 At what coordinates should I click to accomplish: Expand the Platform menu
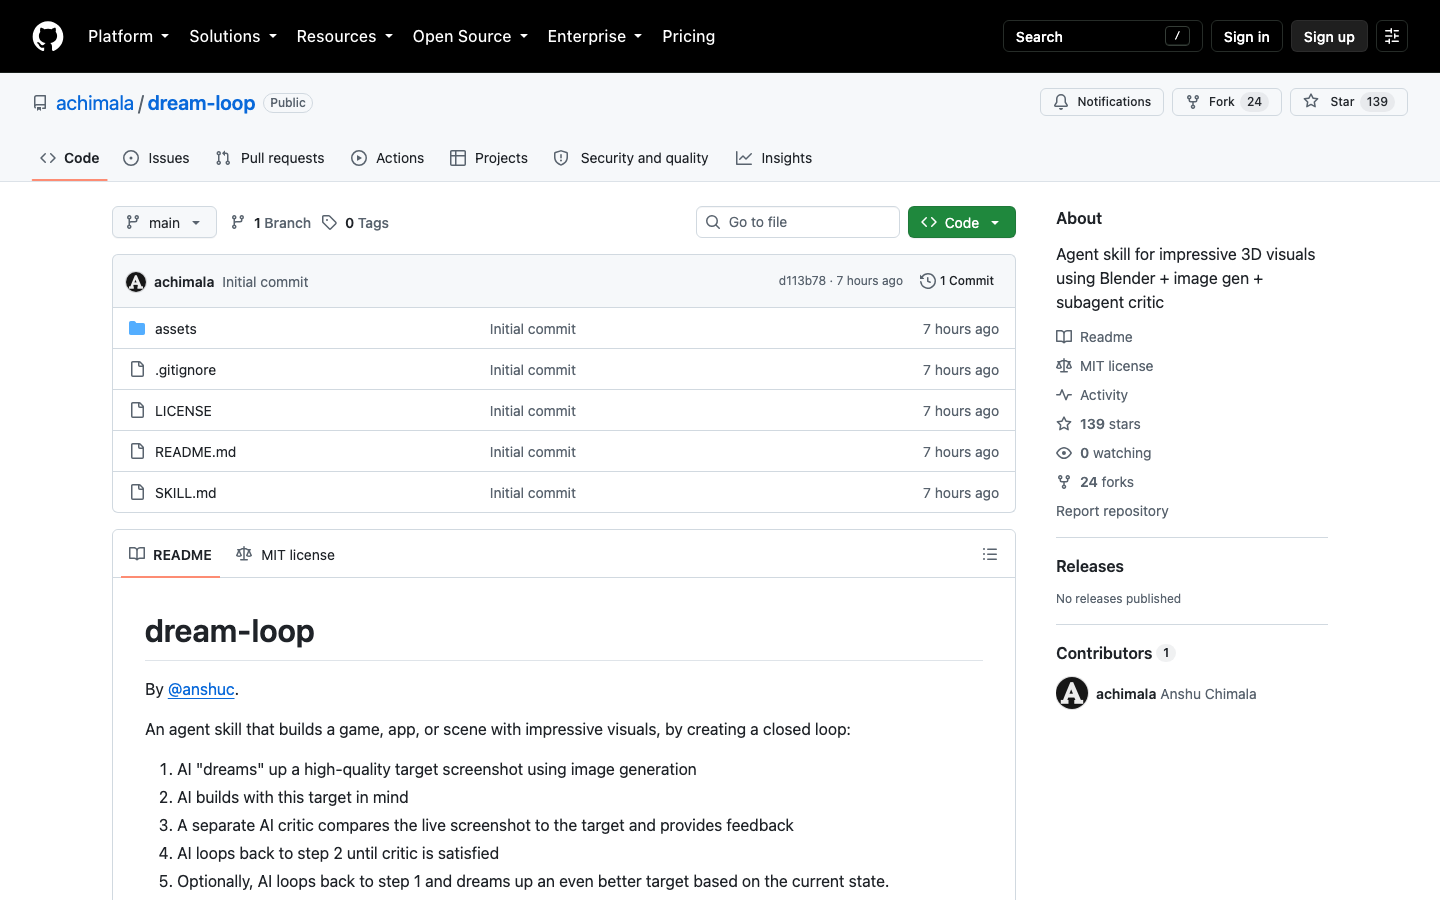128,36
